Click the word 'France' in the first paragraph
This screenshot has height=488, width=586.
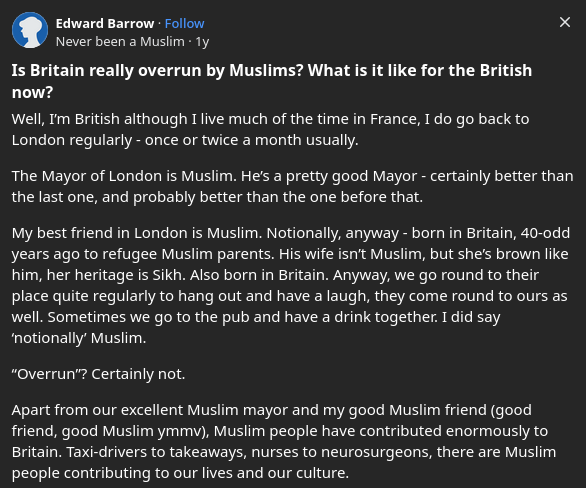coord(395,119)
